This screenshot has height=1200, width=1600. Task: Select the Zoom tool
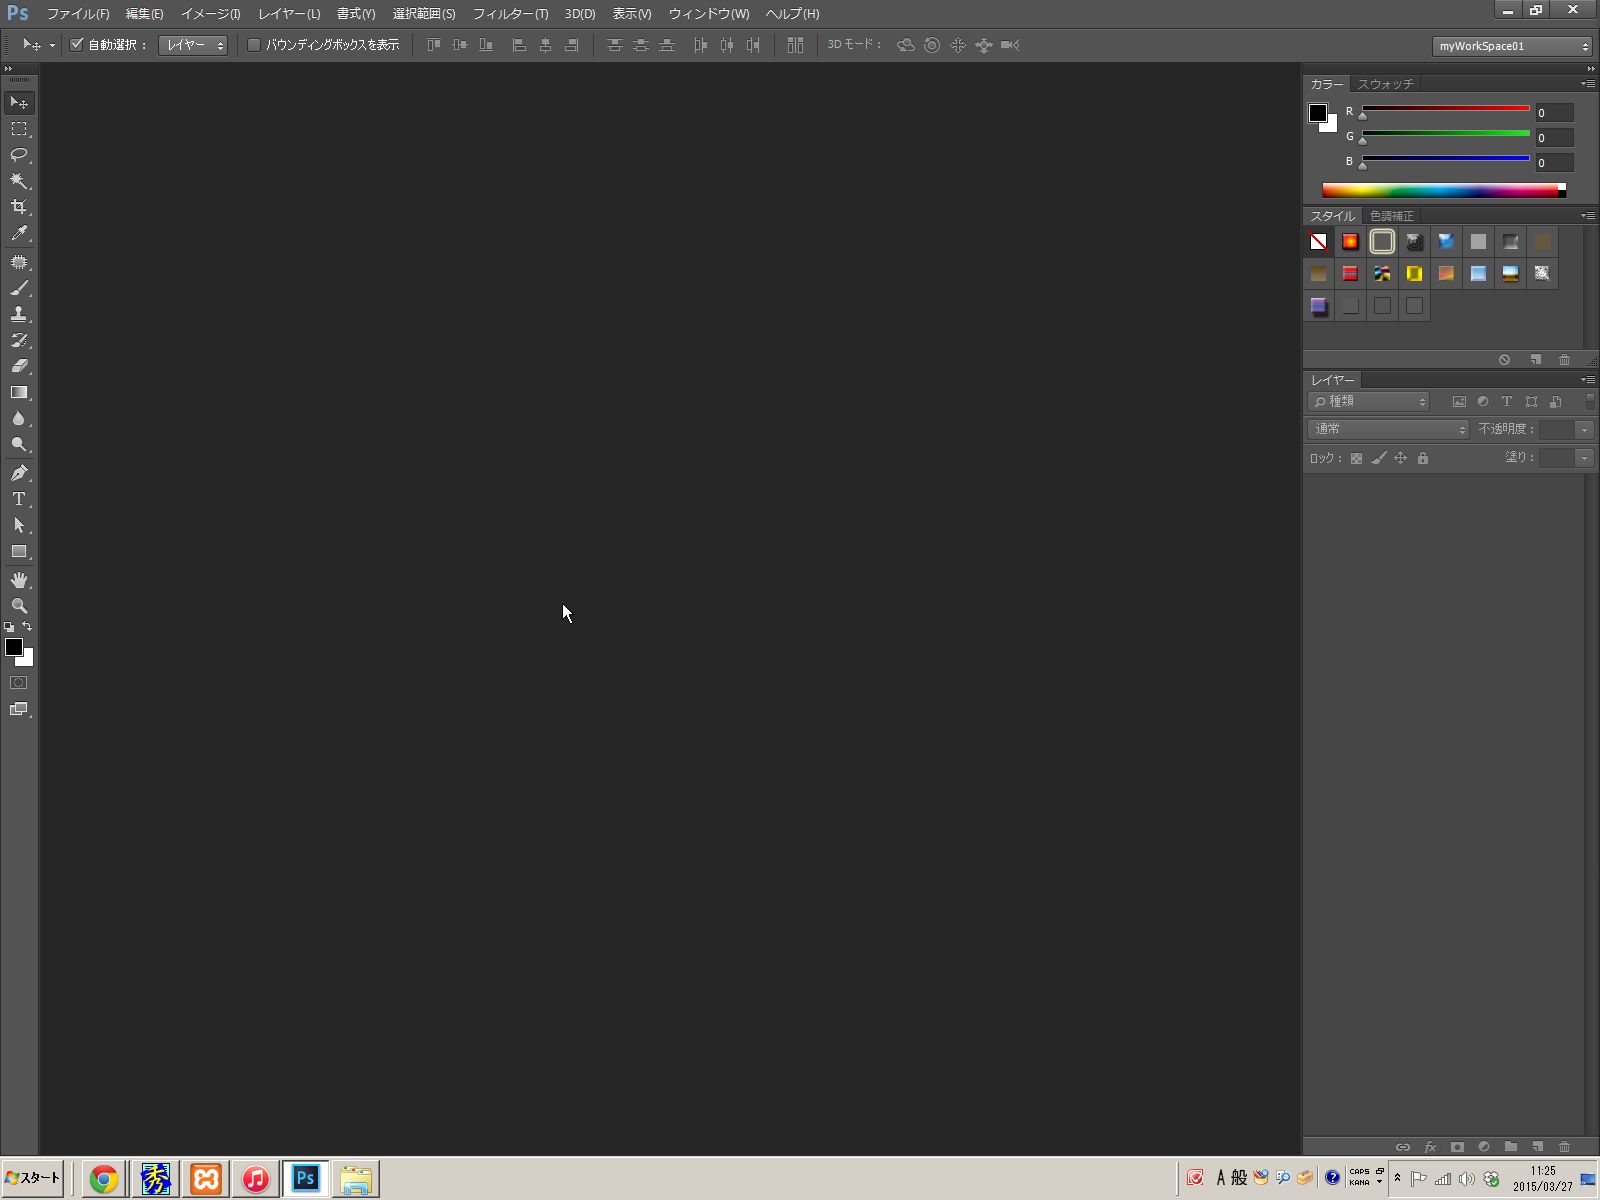(x=19, y=606)
